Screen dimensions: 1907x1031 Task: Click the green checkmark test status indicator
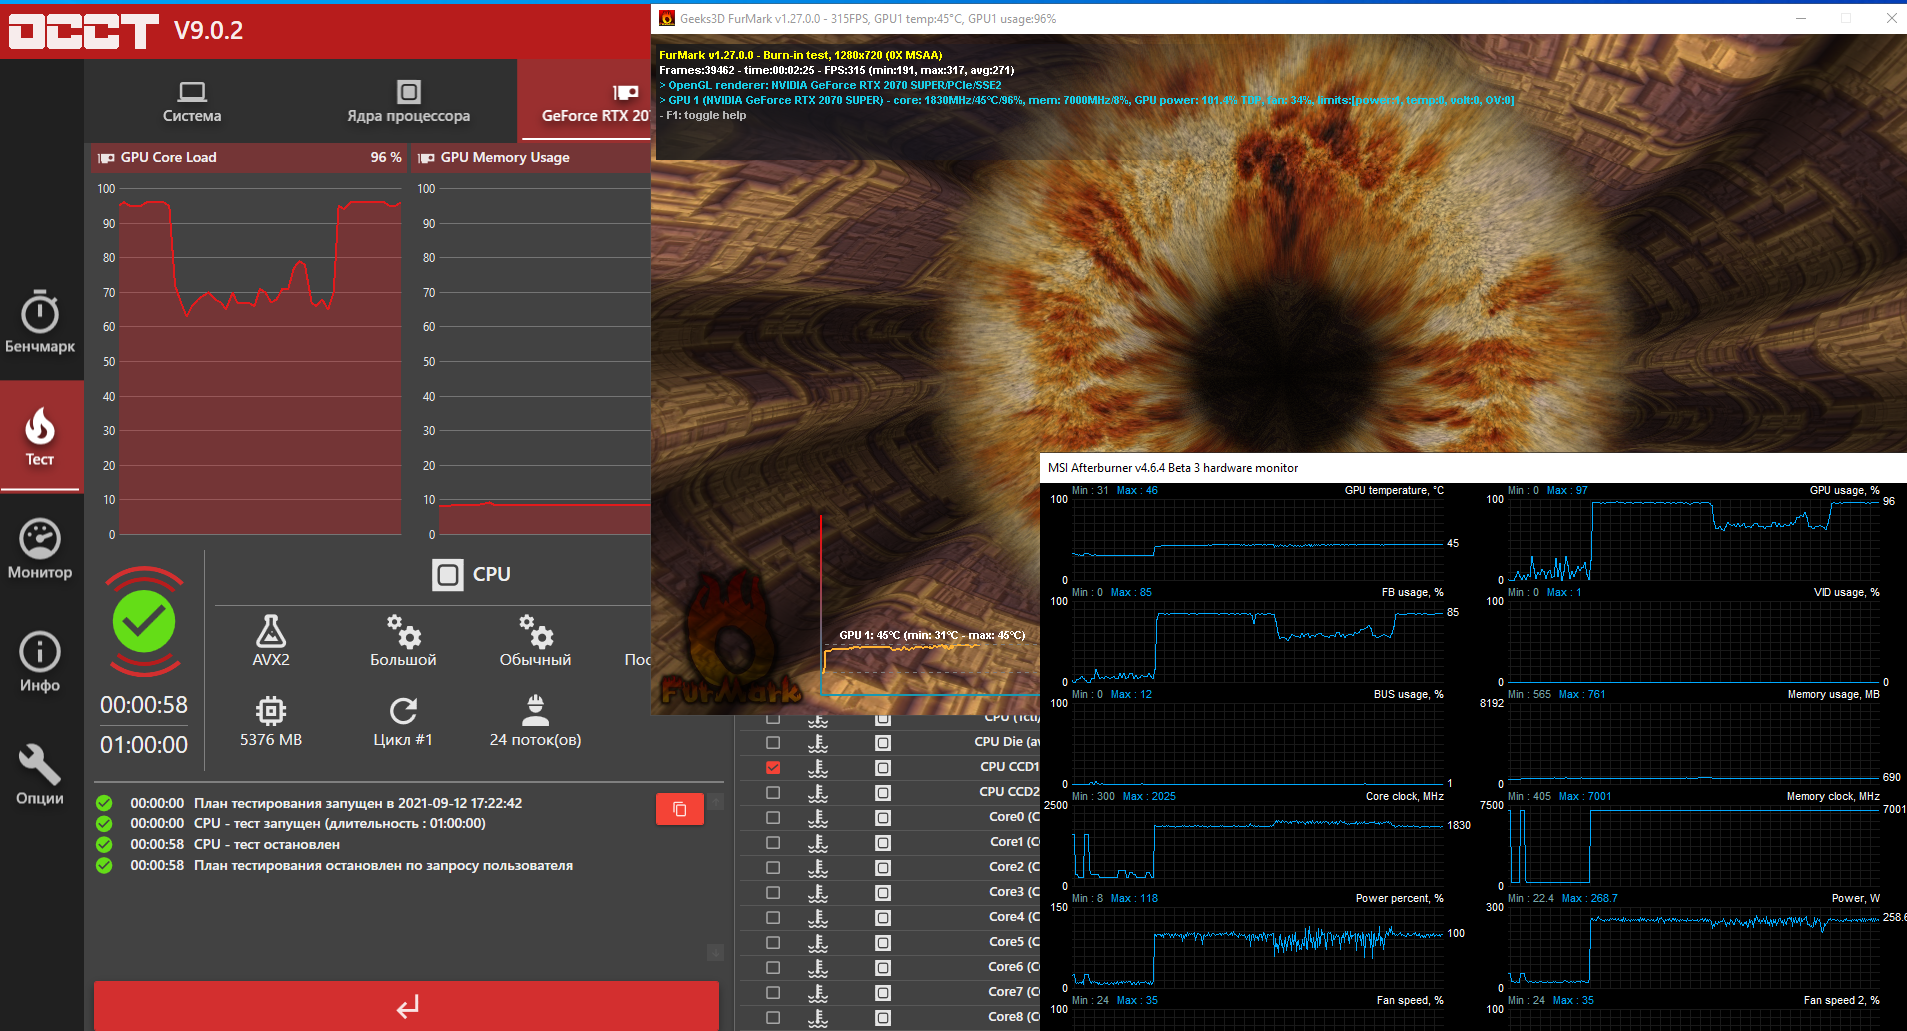pos(144,621)
